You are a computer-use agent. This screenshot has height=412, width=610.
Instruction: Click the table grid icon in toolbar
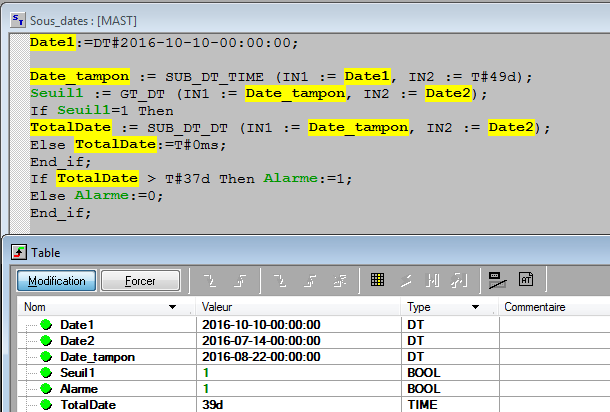tap(378, 281)
